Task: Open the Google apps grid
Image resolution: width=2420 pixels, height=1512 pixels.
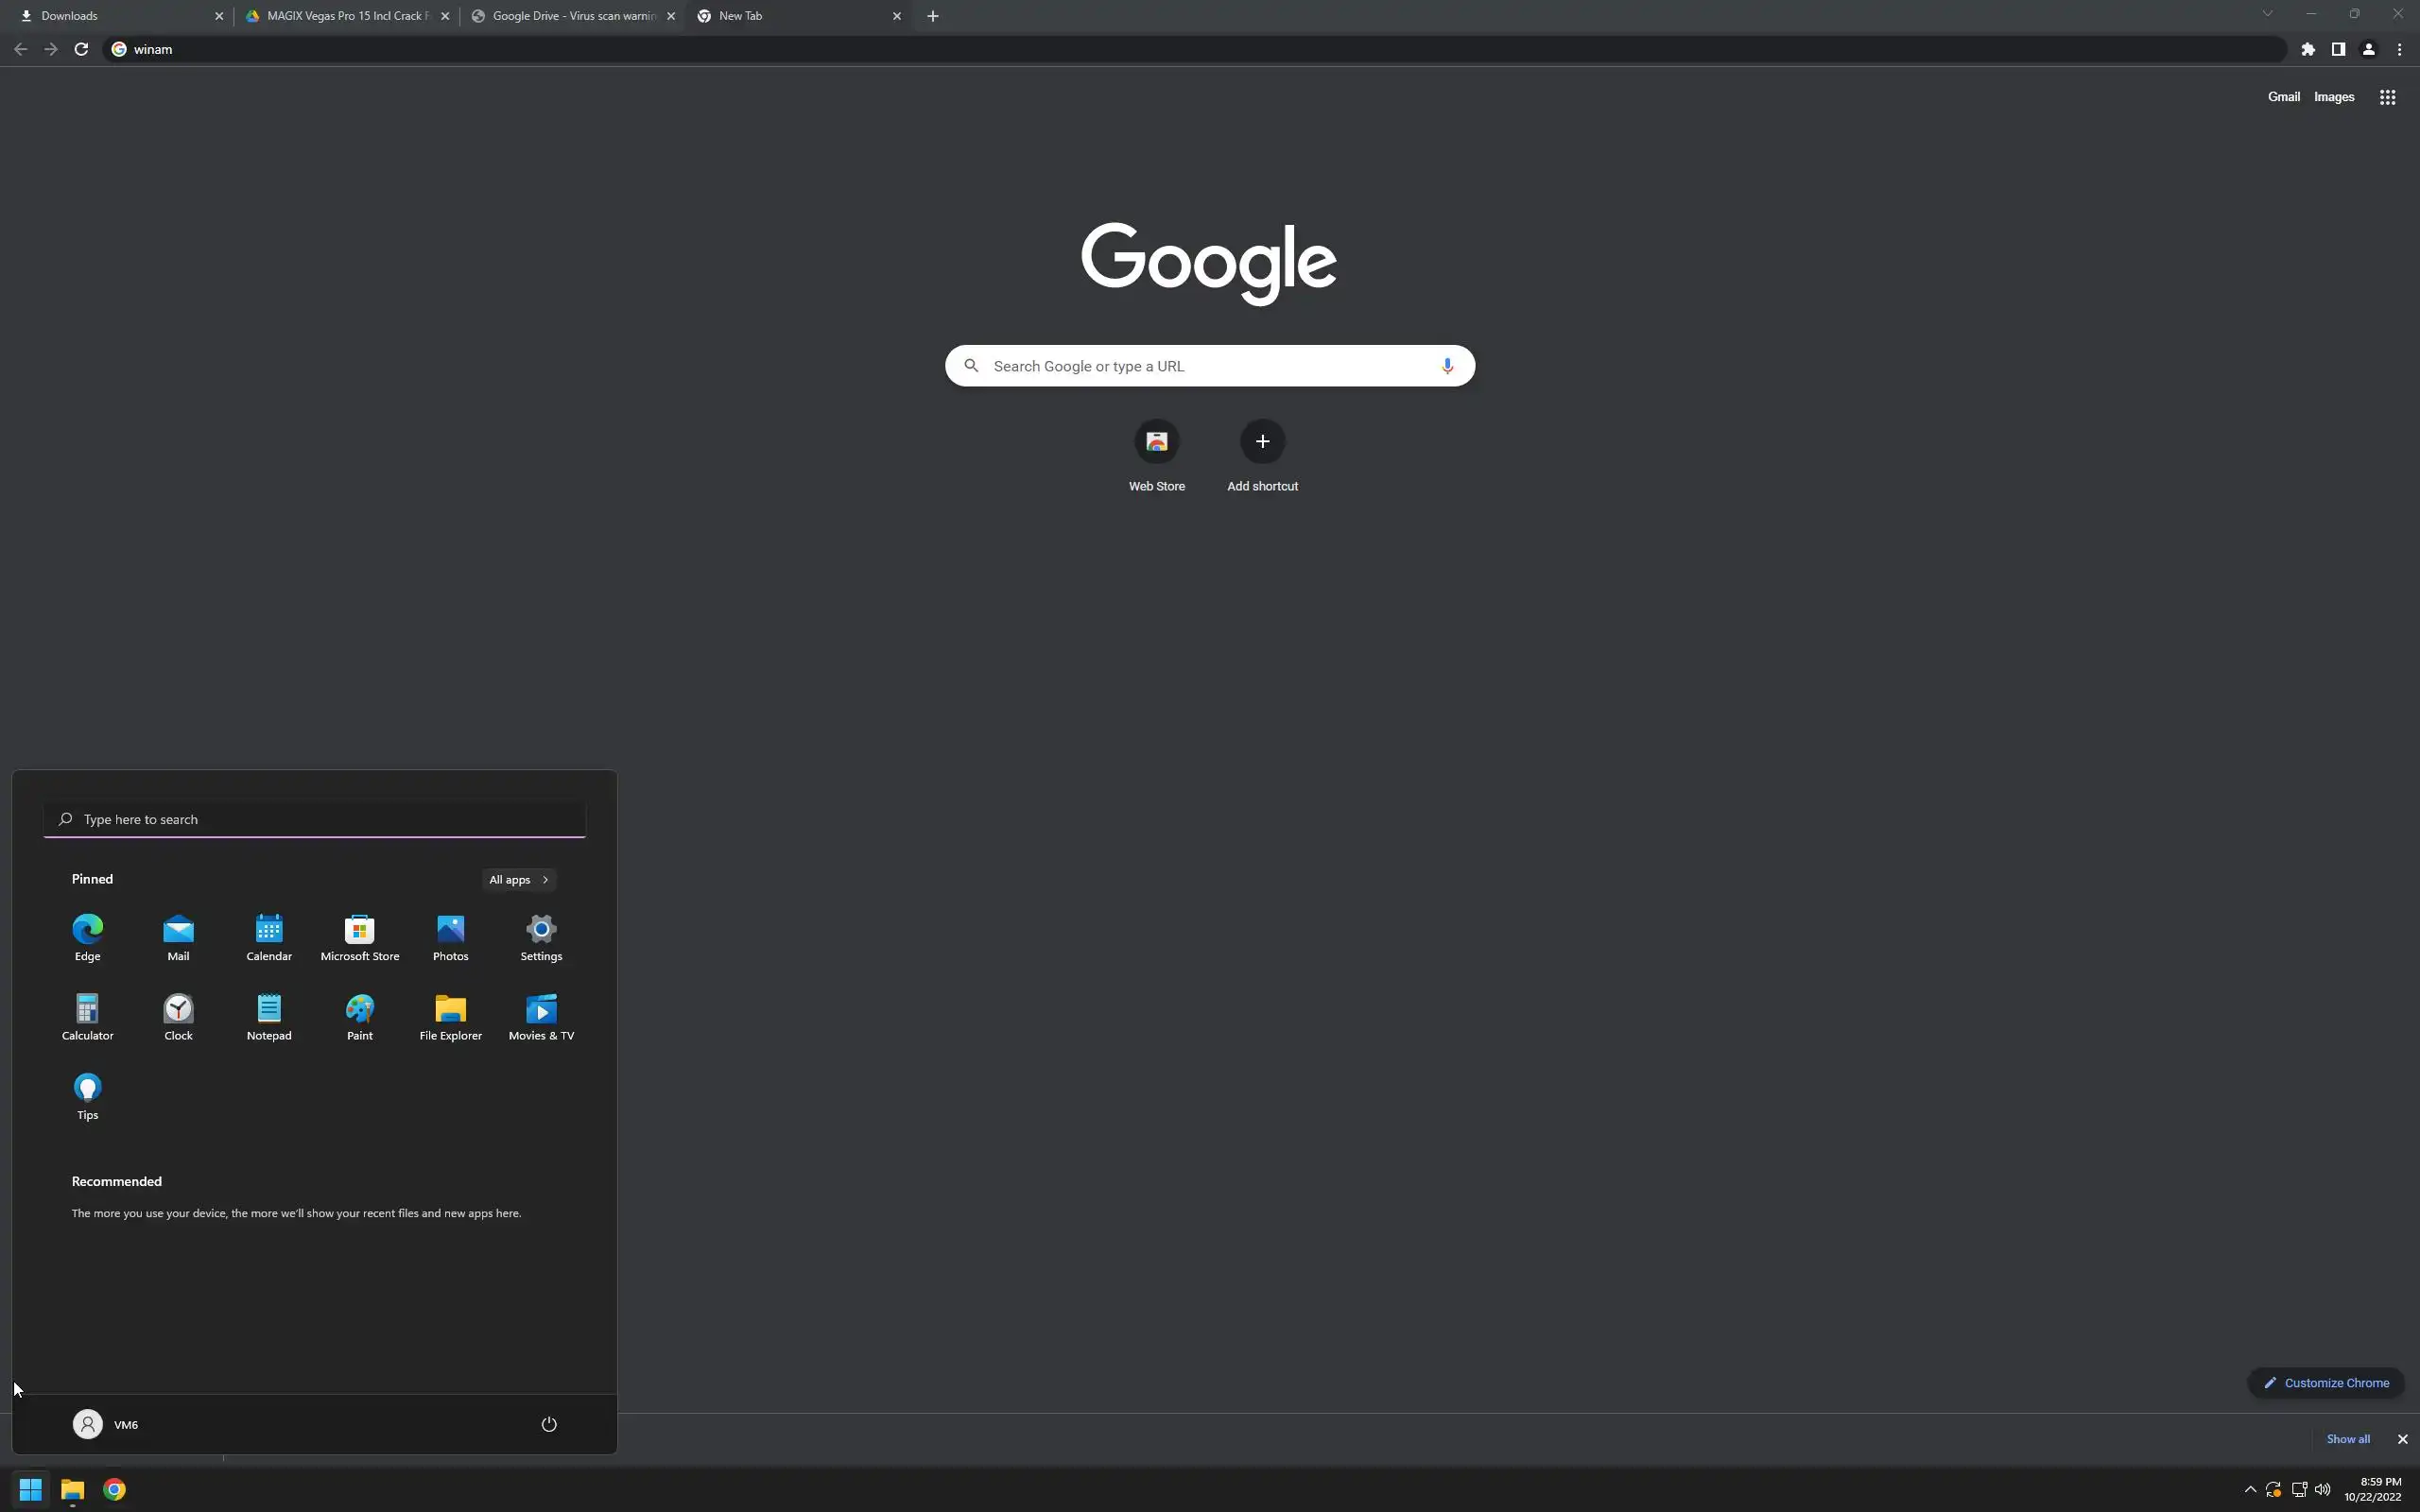Action: [x=2387, y=97]
